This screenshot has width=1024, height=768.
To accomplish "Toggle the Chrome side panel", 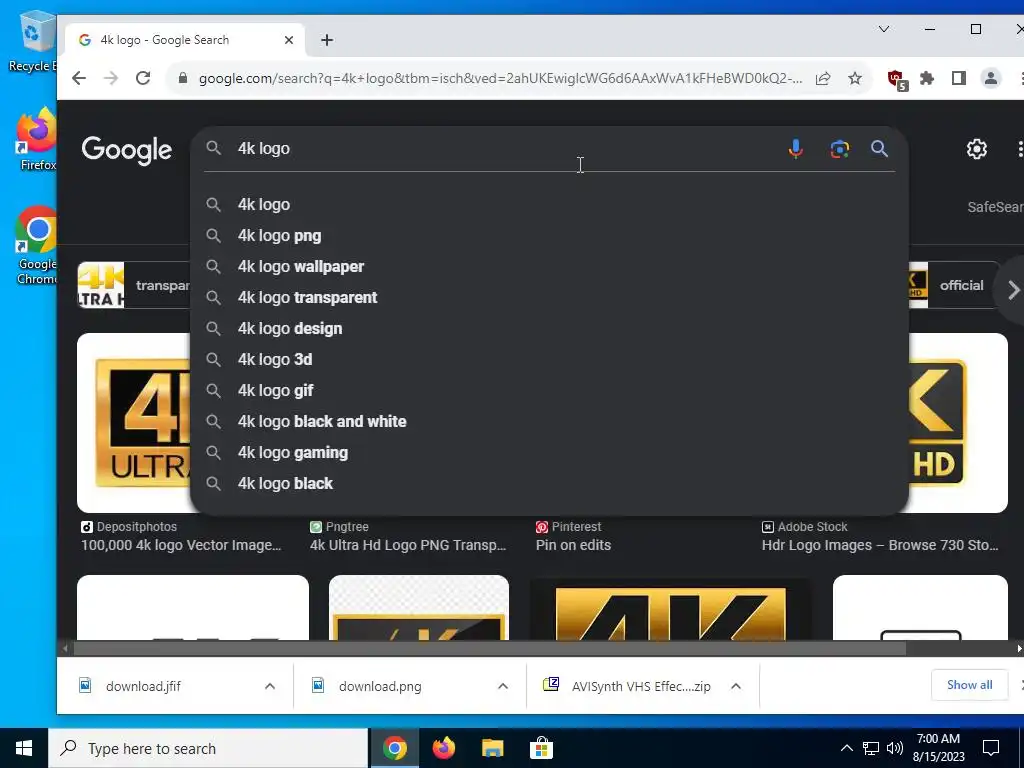I will 959,78.
